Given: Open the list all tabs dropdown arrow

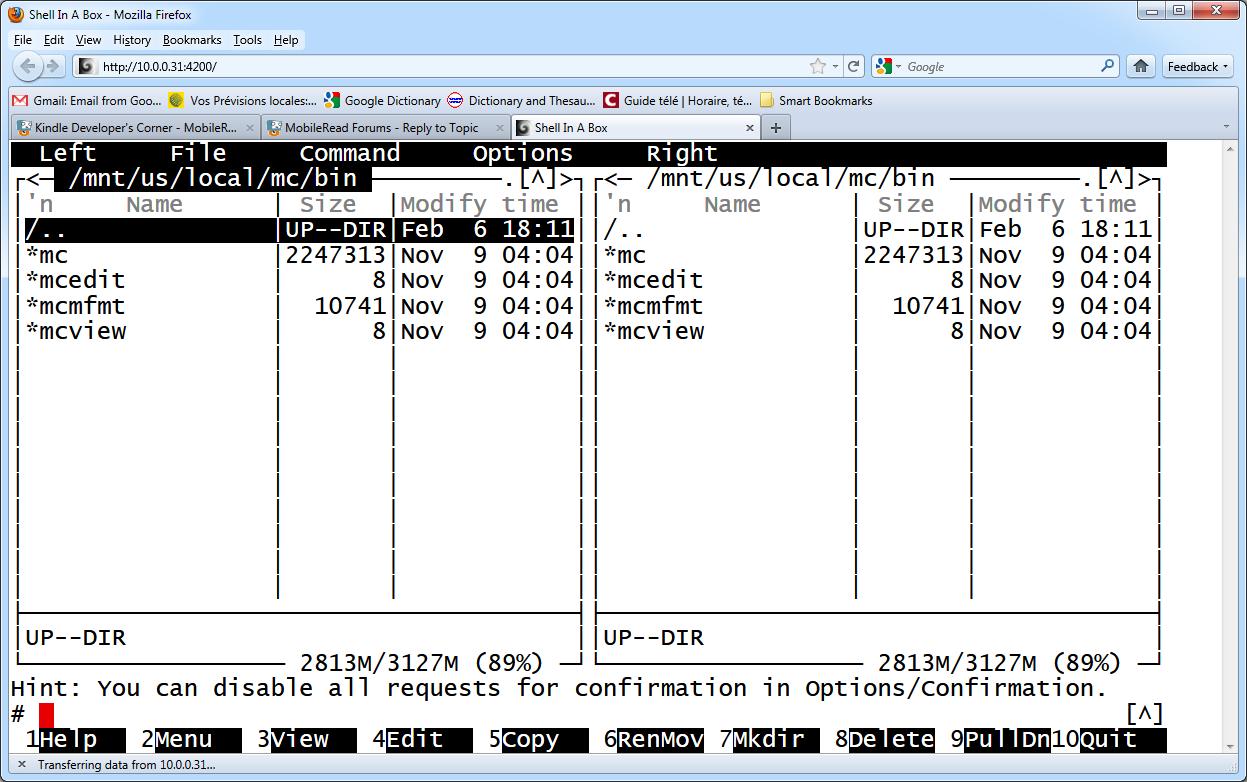Looking at the screenshot, I should 1226,128.
